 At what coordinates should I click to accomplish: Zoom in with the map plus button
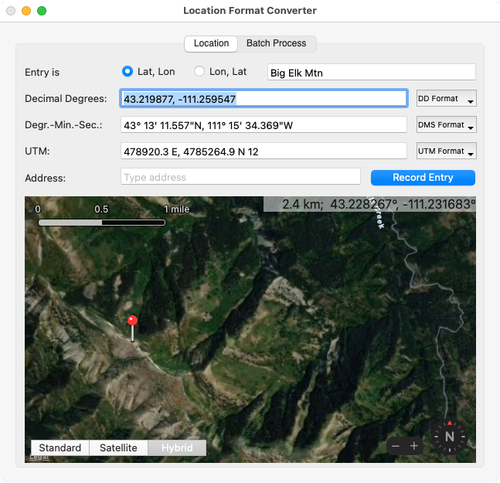coord(414,446)
